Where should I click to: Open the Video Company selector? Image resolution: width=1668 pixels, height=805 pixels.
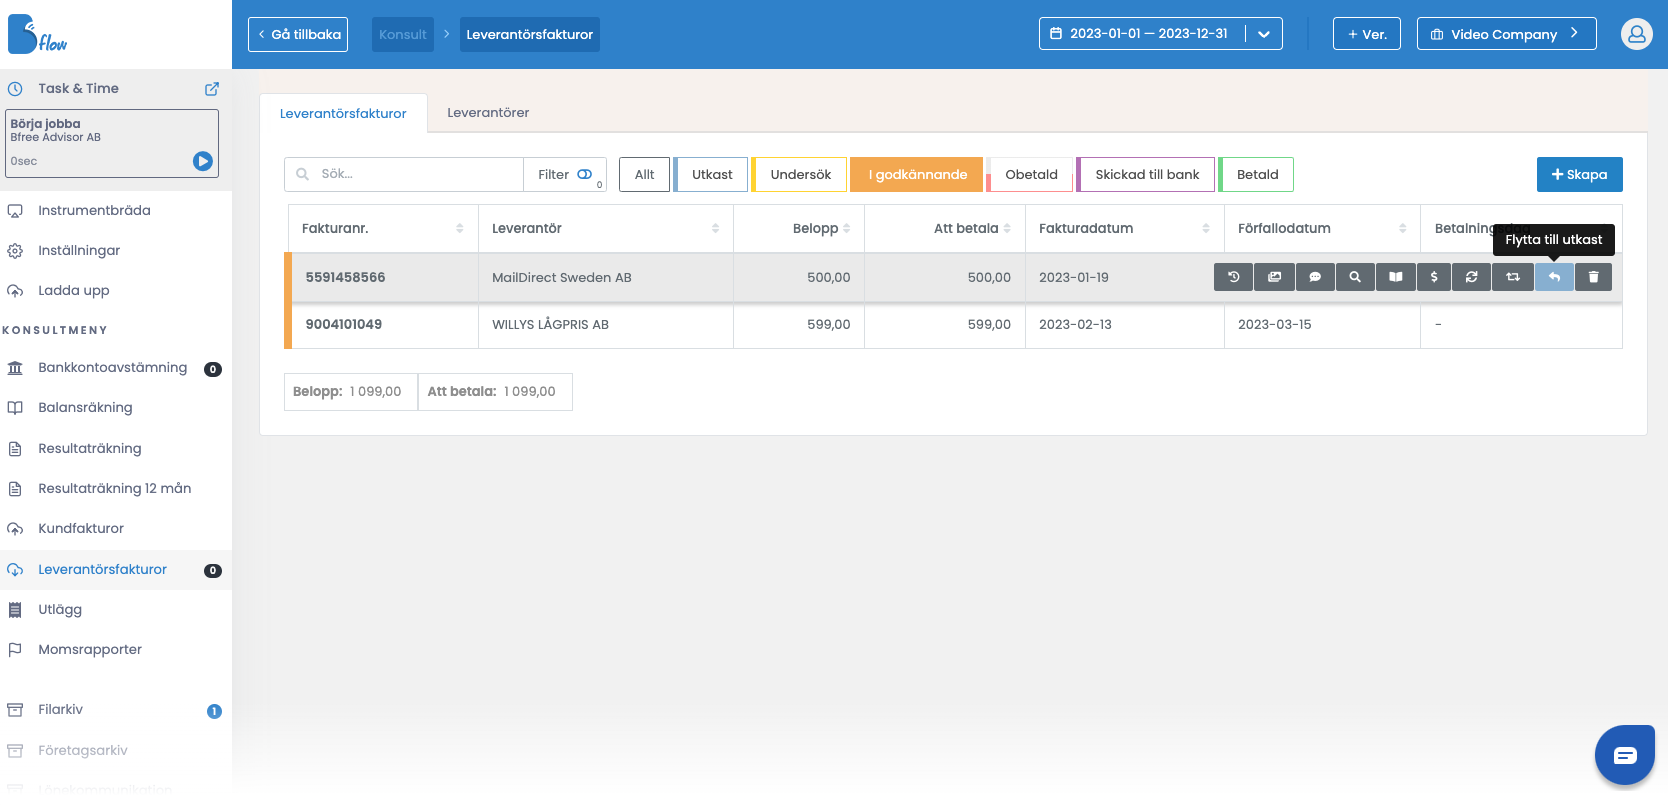point(1506,34)
